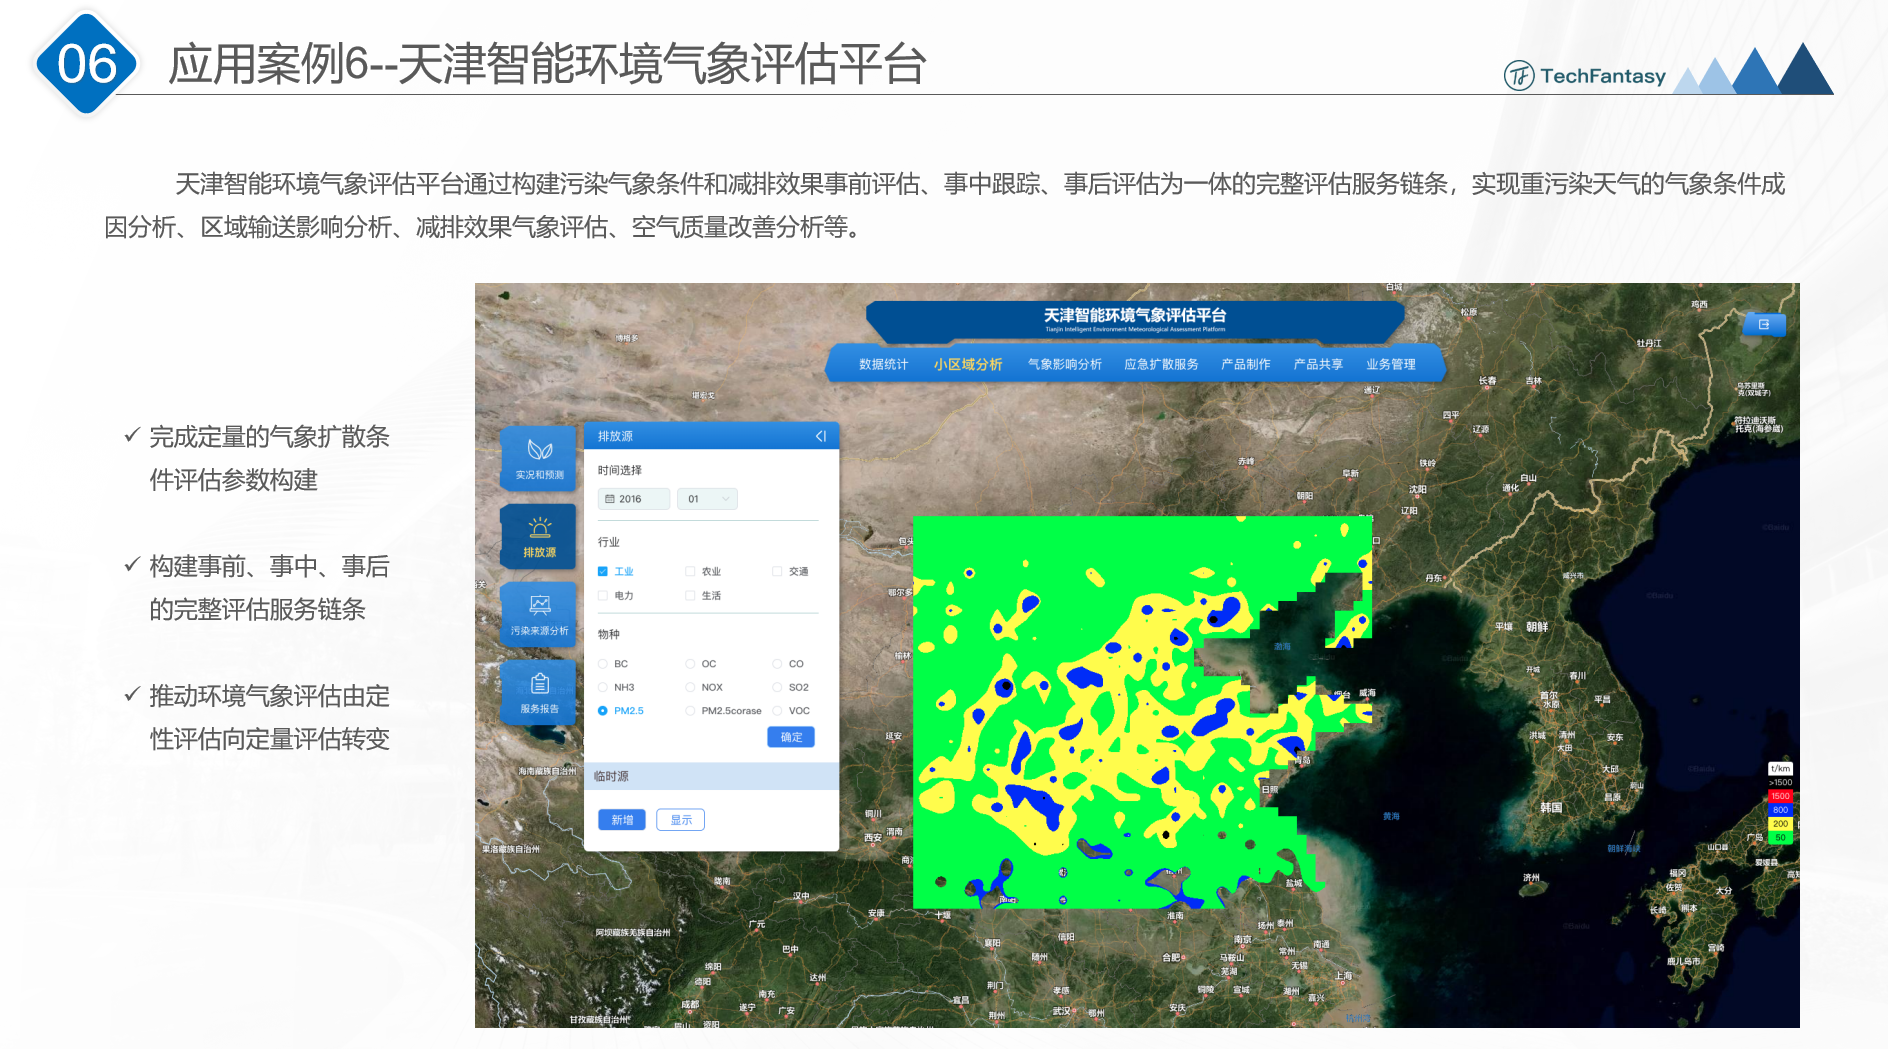This screenshot has height=1049, width=1888.
Task: Open 服务报告 clipboard icon
Action: (x=539, y=692)
